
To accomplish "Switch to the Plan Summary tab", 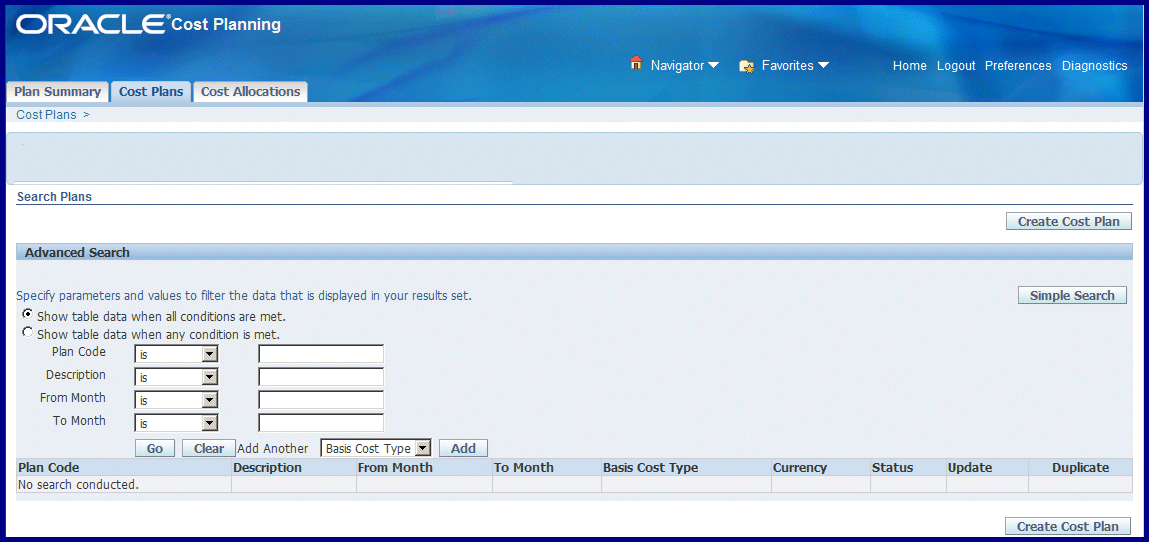I will coord(57,92).
